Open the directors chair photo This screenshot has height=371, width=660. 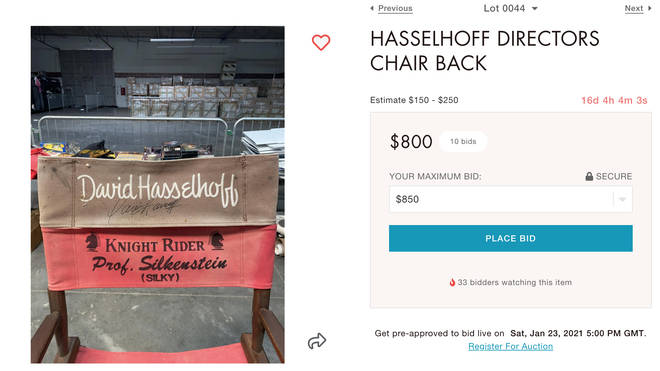coord(157,195)
